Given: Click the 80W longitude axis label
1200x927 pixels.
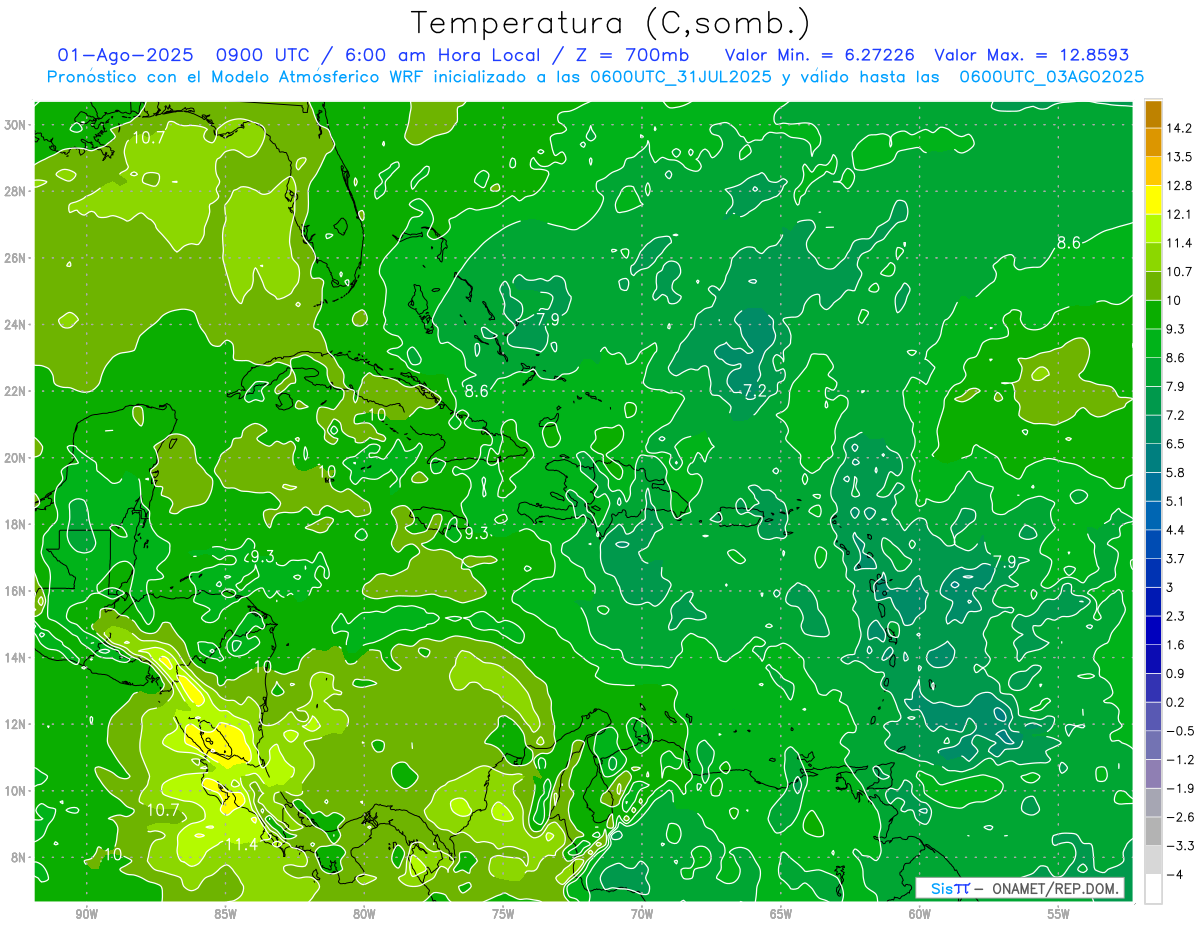Looking at the screenshot, I should [x=364, y=914].
